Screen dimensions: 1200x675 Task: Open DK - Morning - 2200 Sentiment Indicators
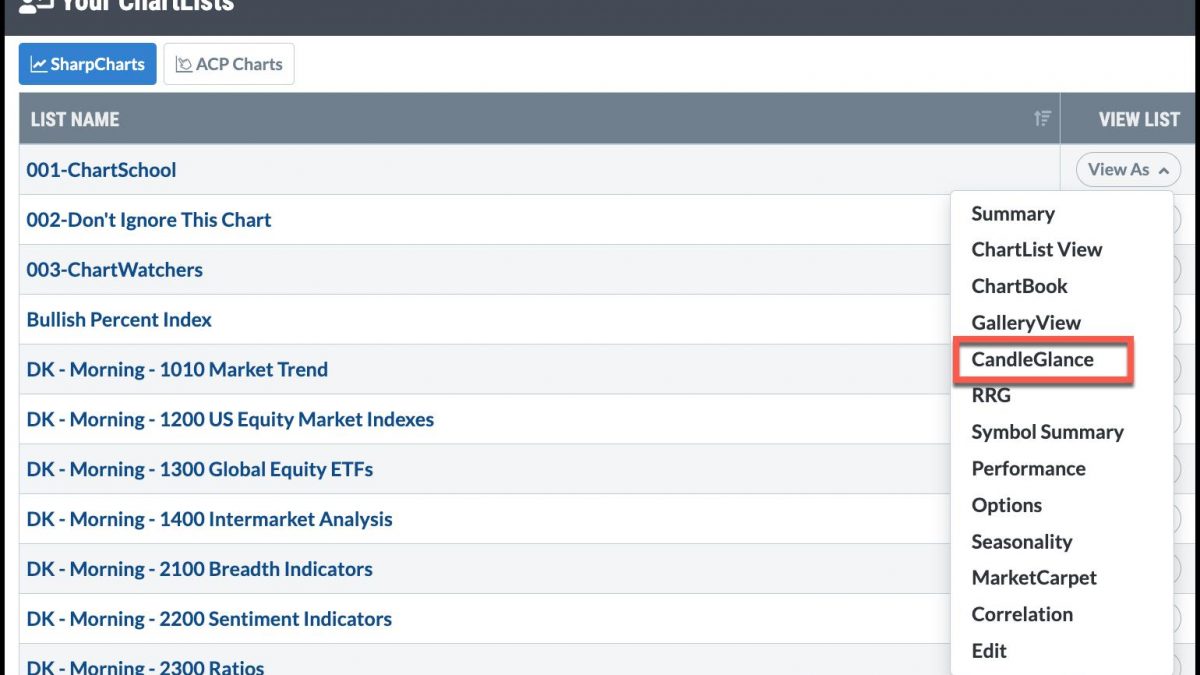pos(209,619)
